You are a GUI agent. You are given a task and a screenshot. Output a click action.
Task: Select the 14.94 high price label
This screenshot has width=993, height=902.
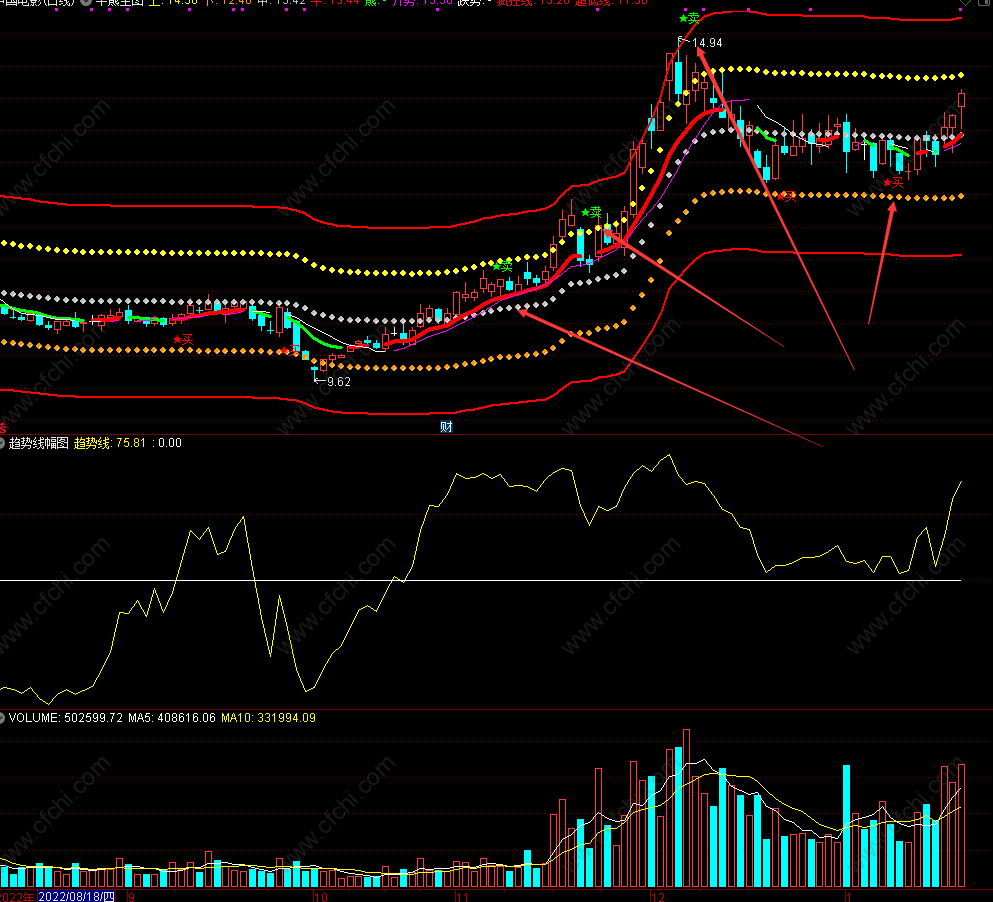(707, 43)
